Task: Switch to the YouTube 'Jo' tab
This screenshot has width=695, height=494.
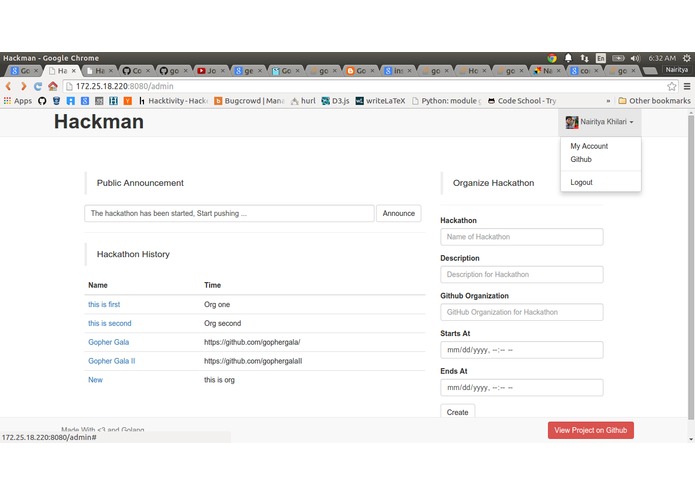Action: click(x=210, y=70)
